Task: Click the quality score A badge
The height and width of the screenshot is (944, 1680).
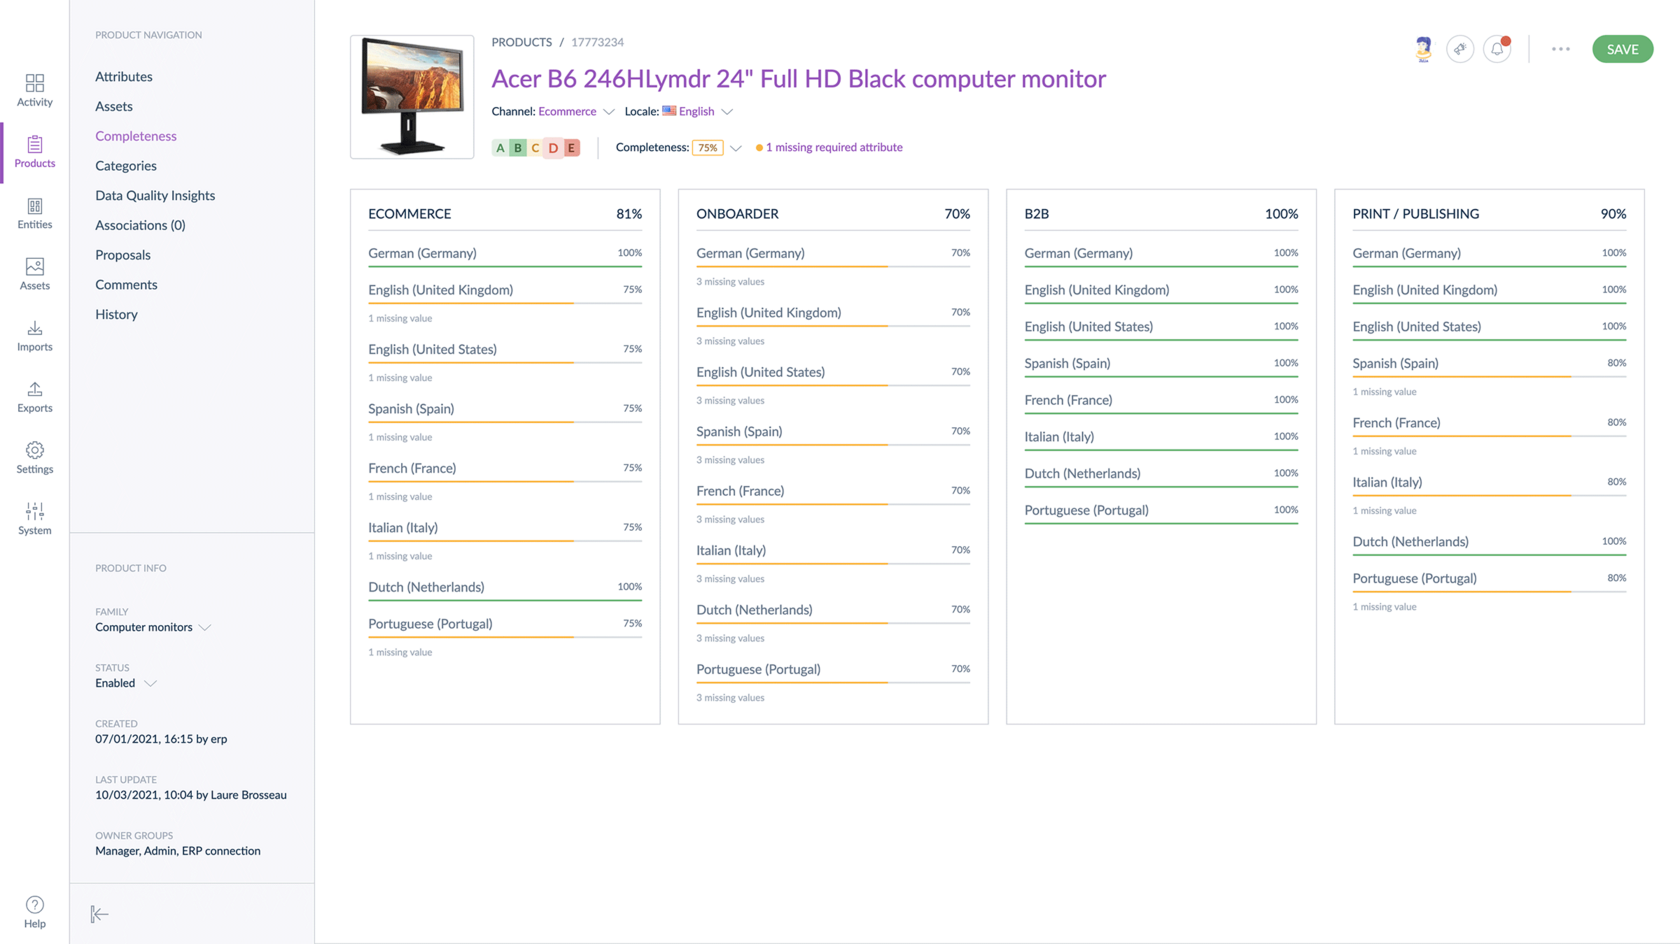Action: [x=500, y=148]
